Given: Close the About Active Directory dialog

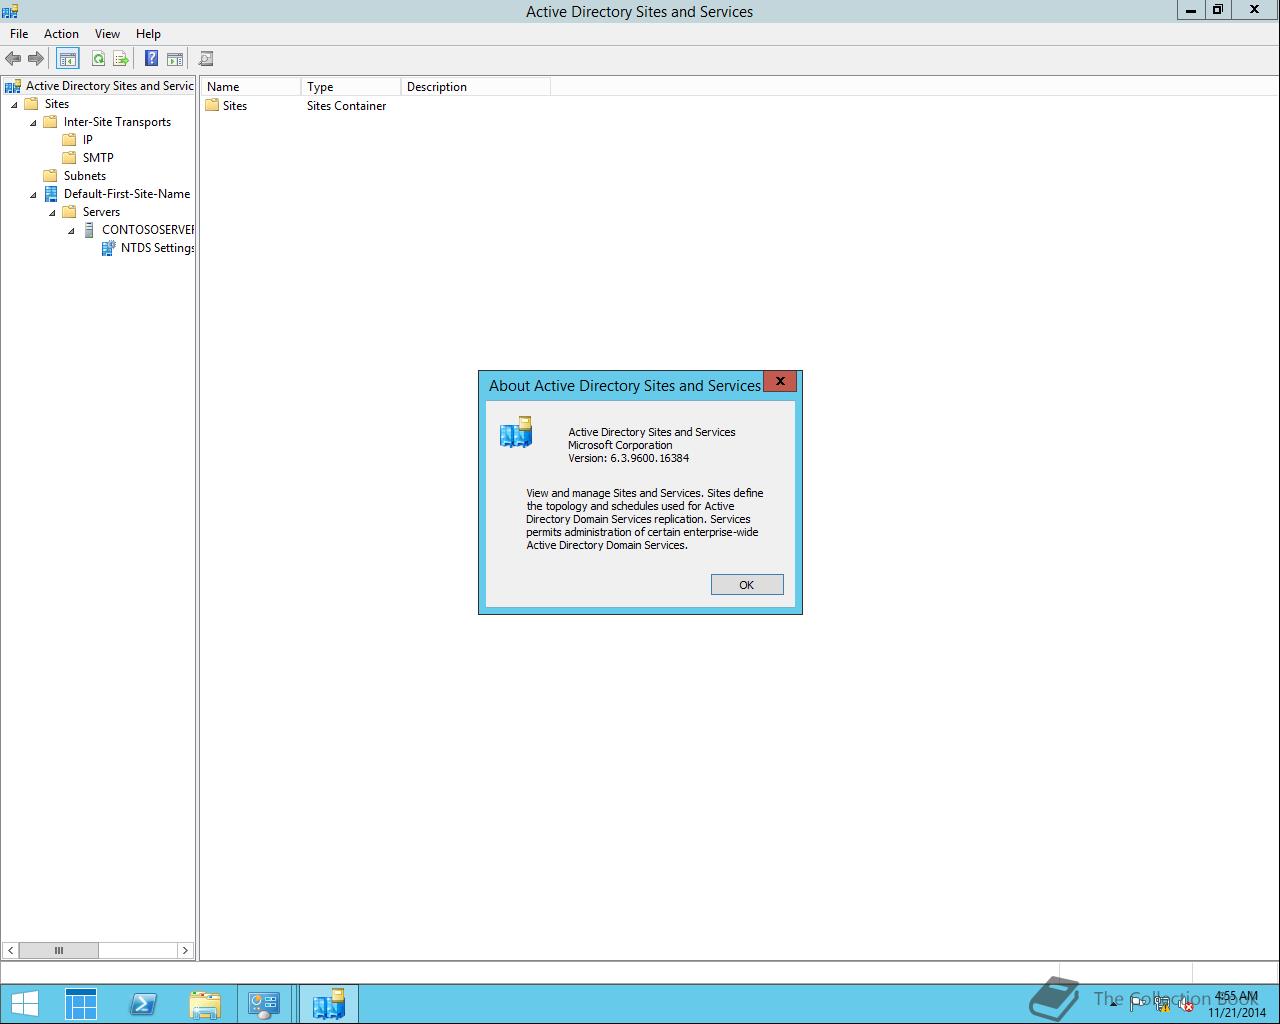Looking at the screenshot, I should [x=780, y=381].
